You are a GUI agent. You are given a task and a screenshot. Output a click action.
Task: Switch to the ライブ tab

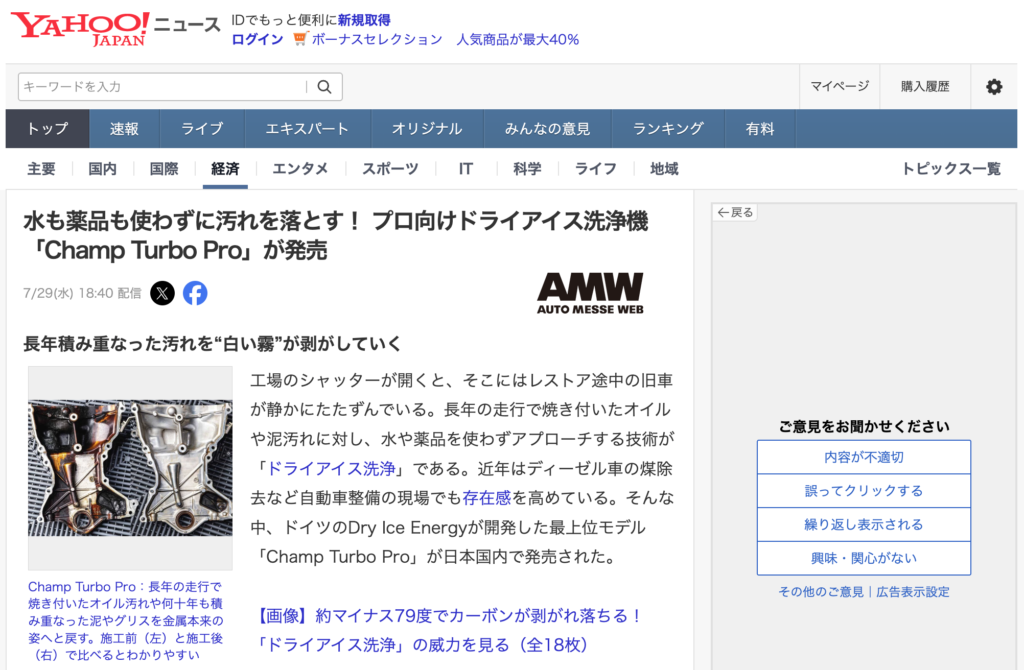(x=202, y=129)
